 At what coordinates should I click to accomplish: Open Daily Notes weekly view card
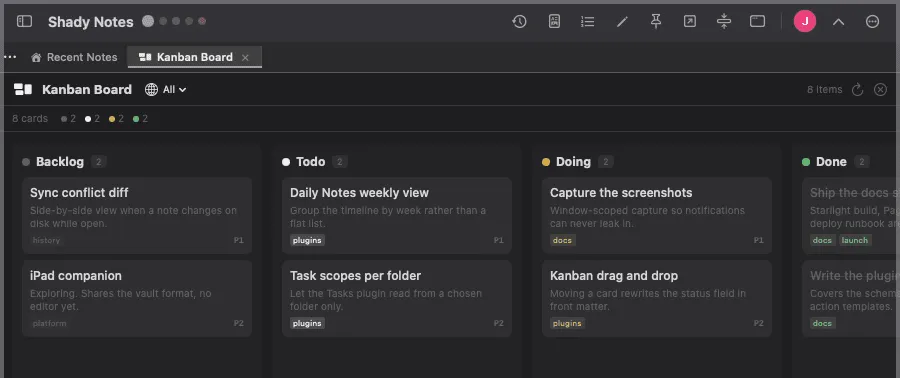[x=397, y=216]
